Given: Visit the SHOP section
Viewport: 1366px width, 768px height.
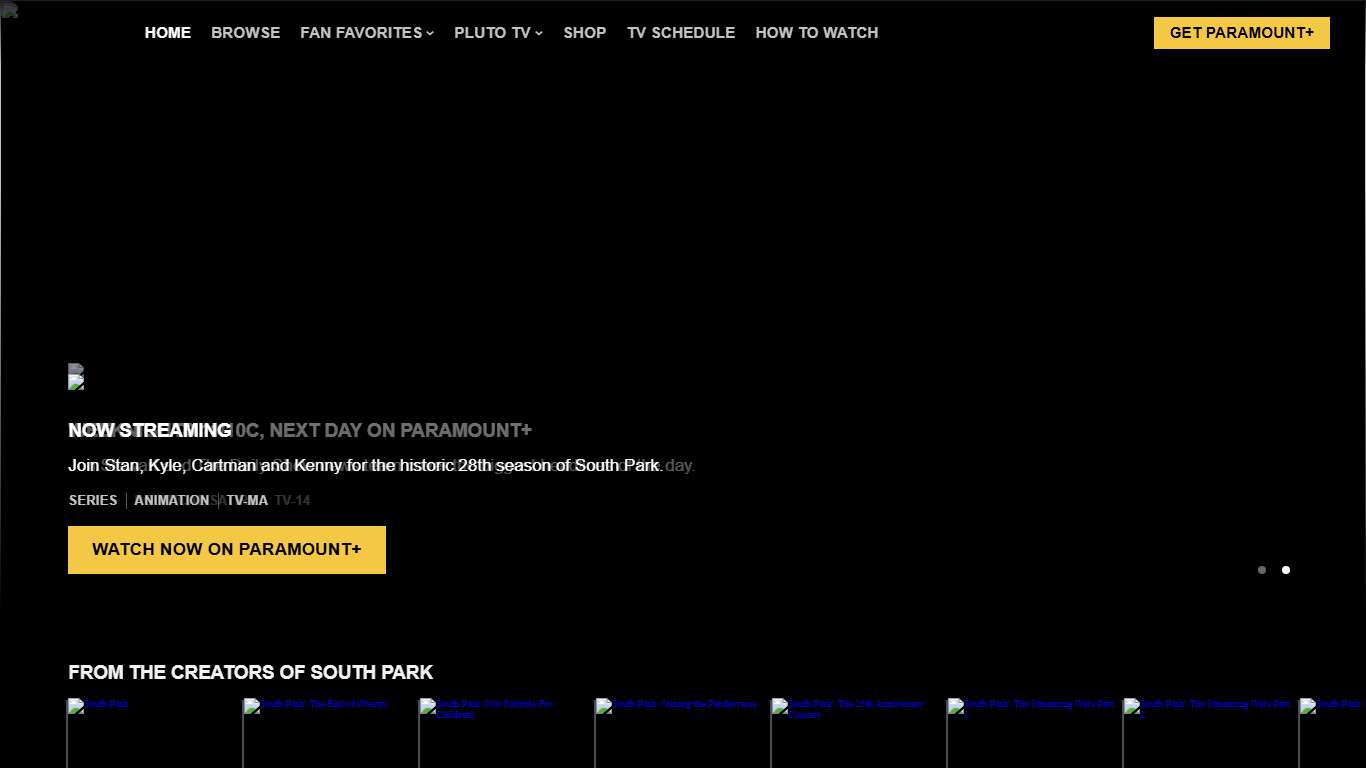Looking at the screenshot, I should [x=585, y=32].
